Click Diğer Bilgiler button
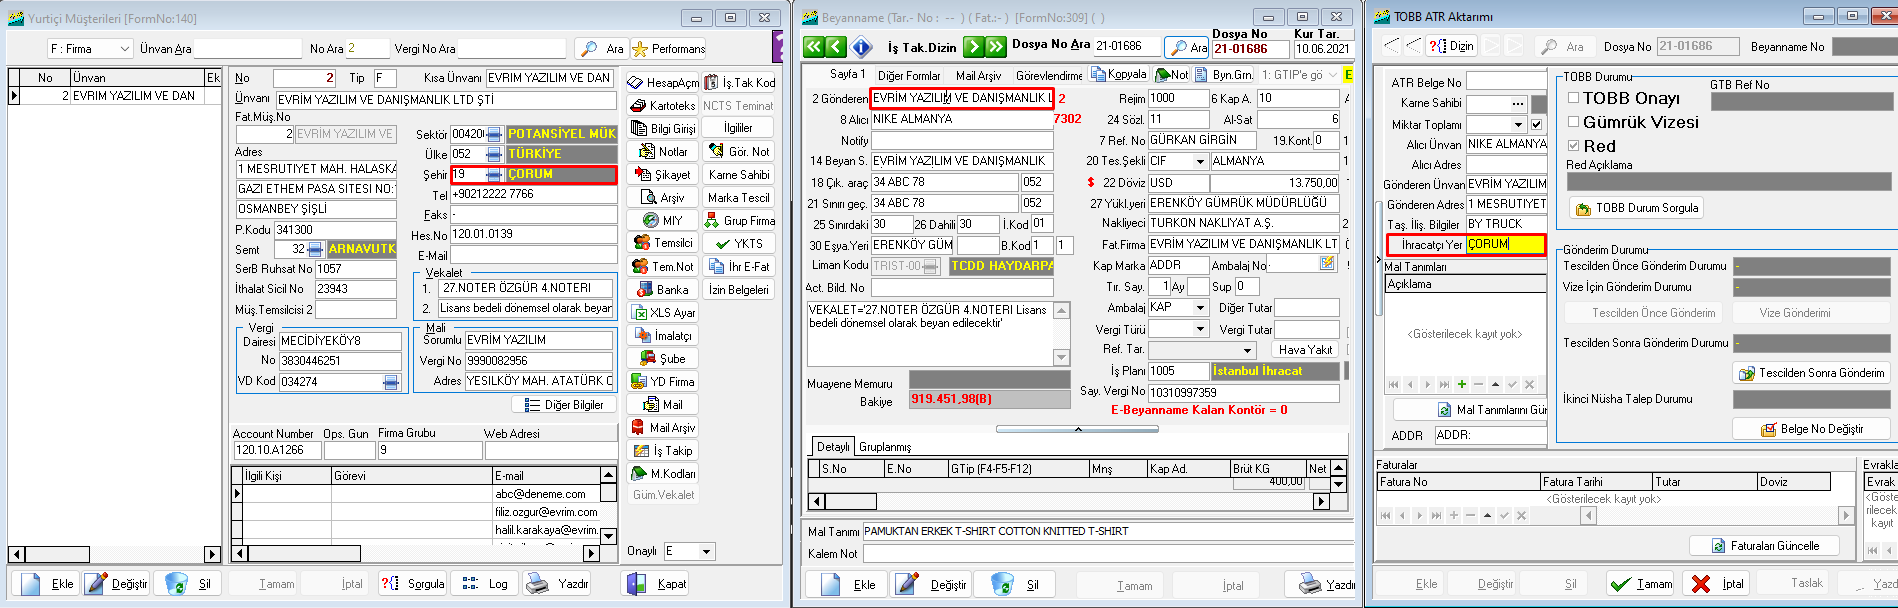Image resolution: width=1898 pixels, height=608 pixels. point(563,405)
